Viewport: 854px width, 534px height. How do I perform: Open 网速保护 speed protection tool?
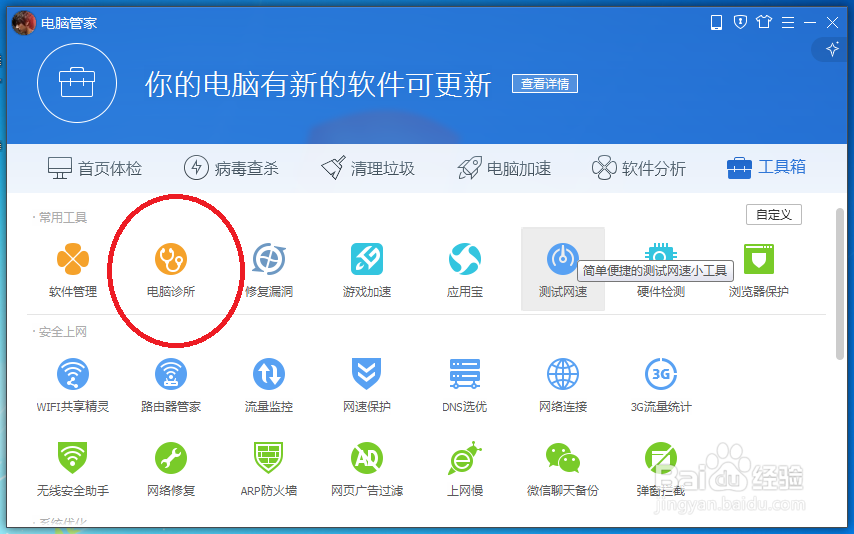tap(367, 385)
